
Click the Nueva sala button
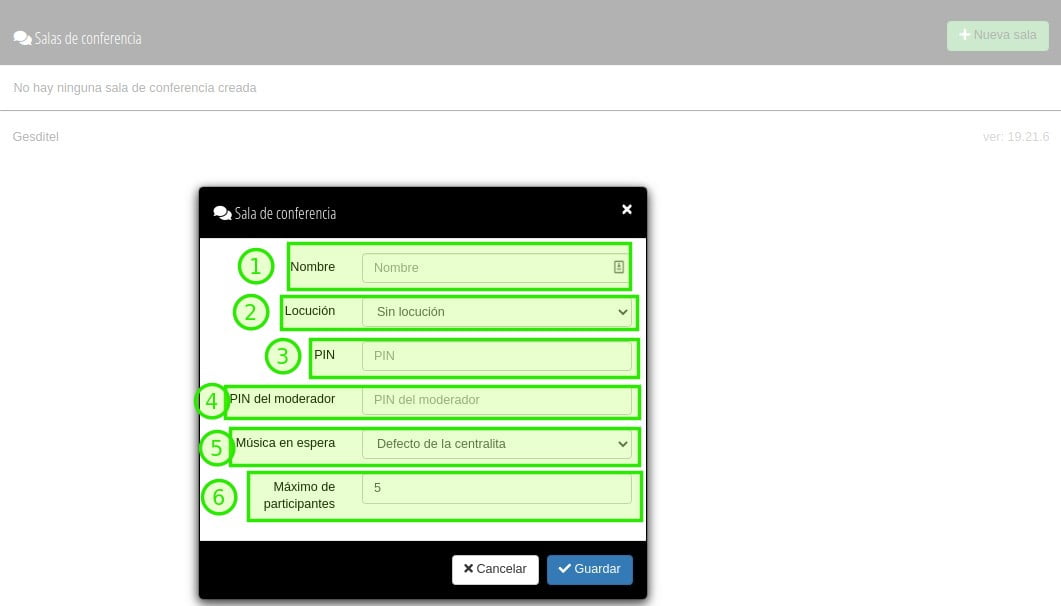coord(997,34)
